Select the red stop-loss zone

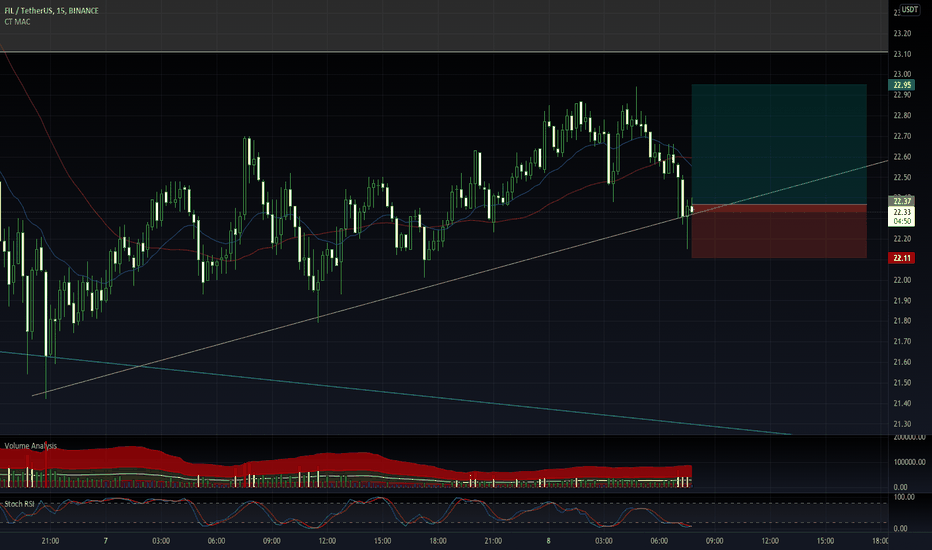pyautogui.click(x=779, y=231)
